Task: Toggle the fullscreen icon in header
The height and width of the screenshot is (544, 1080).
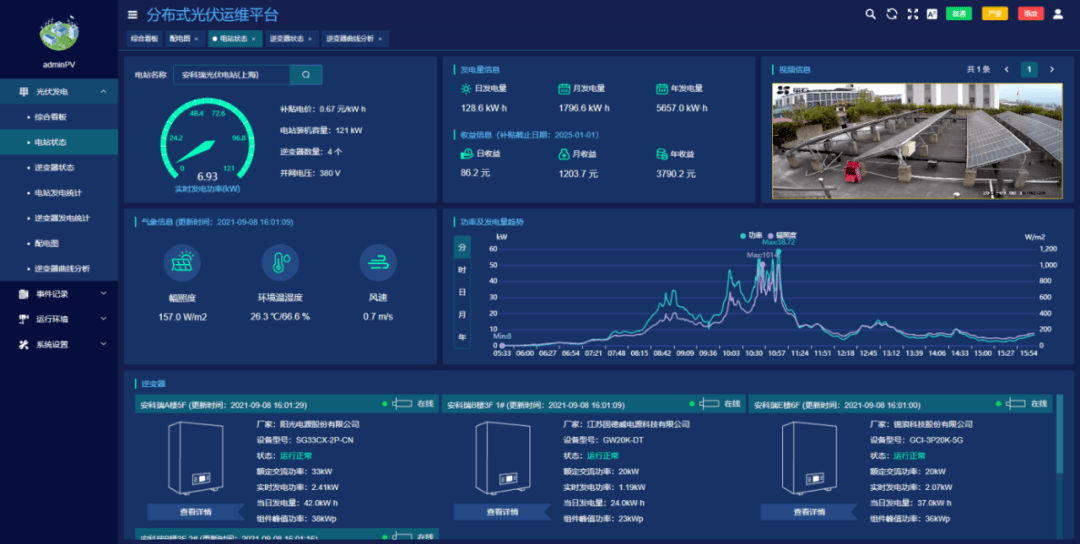Action: pyautogui.click(x=913, y=14)
